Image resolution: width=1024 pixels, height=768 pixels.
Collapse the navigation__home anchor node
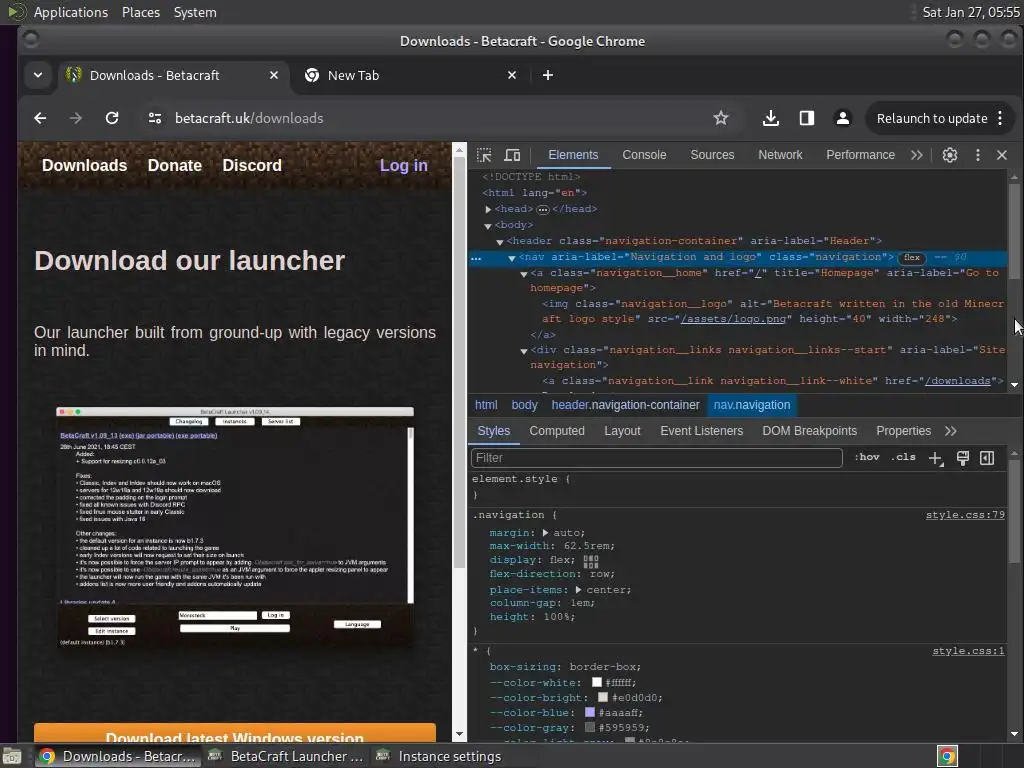524,274
